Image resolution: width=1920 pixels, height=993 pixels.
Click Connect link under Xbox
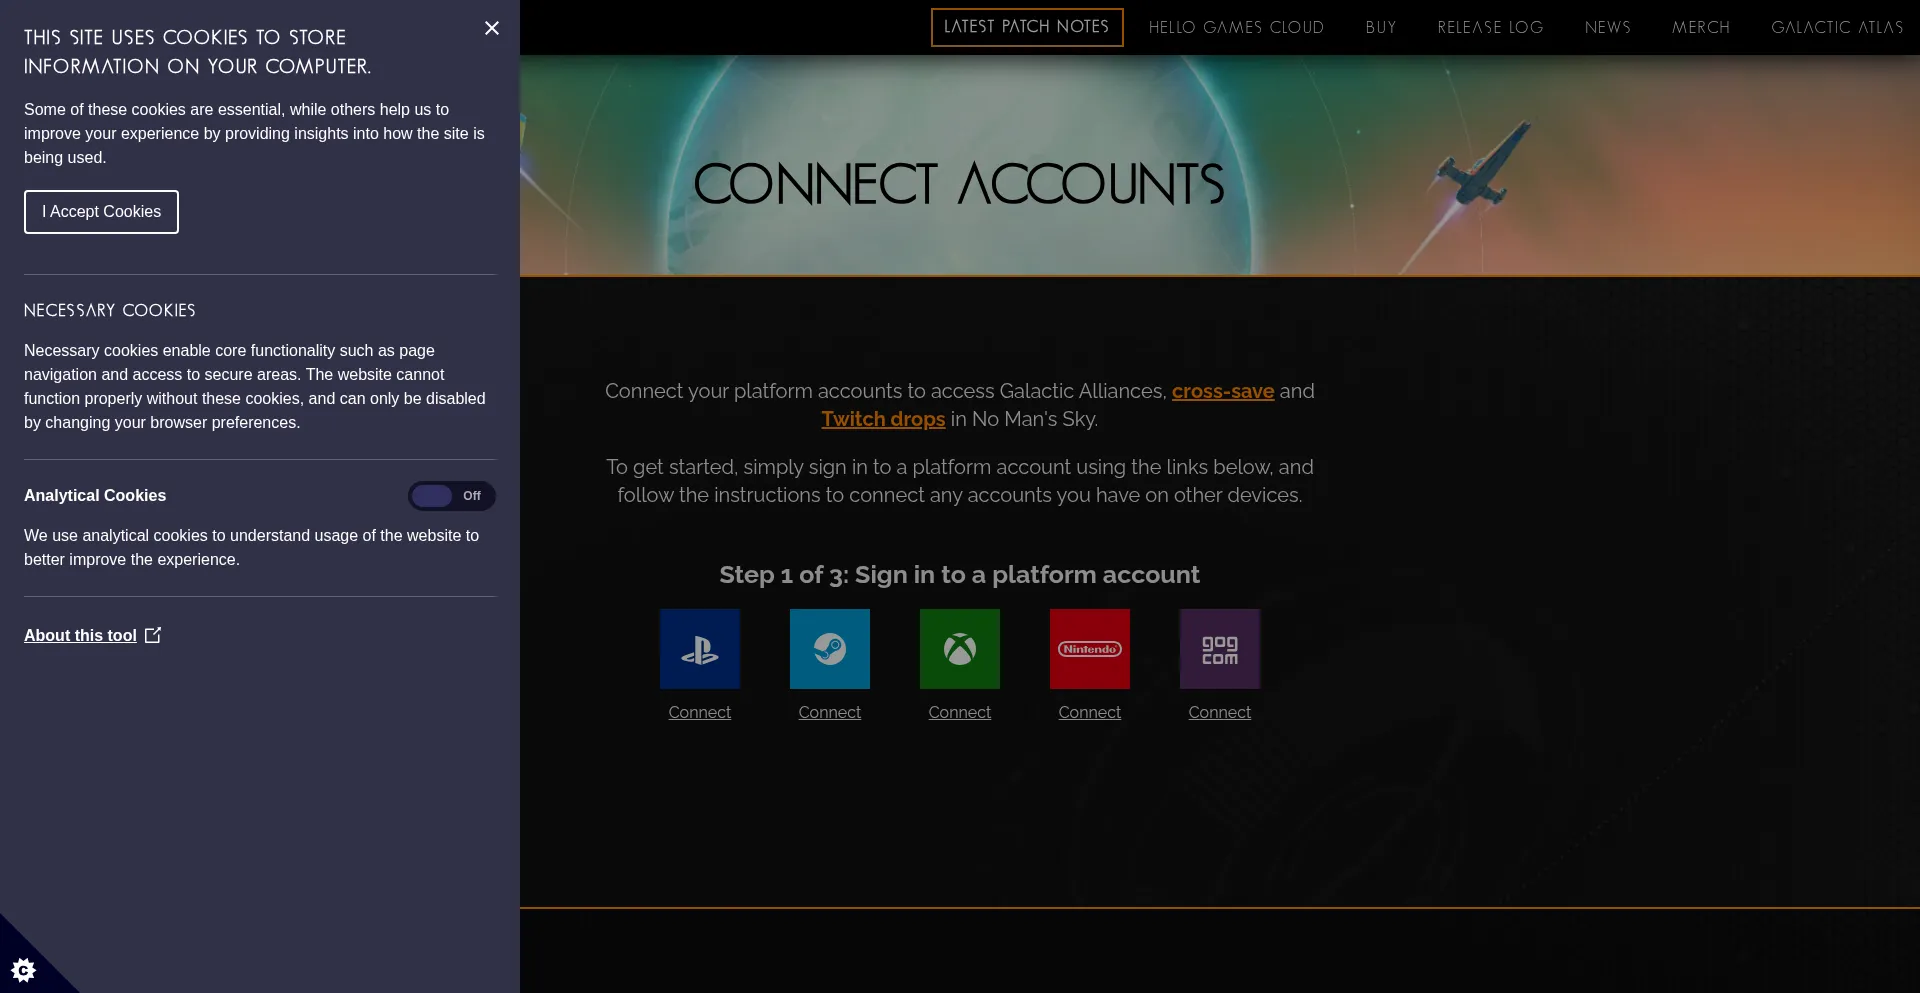[960, 712]
